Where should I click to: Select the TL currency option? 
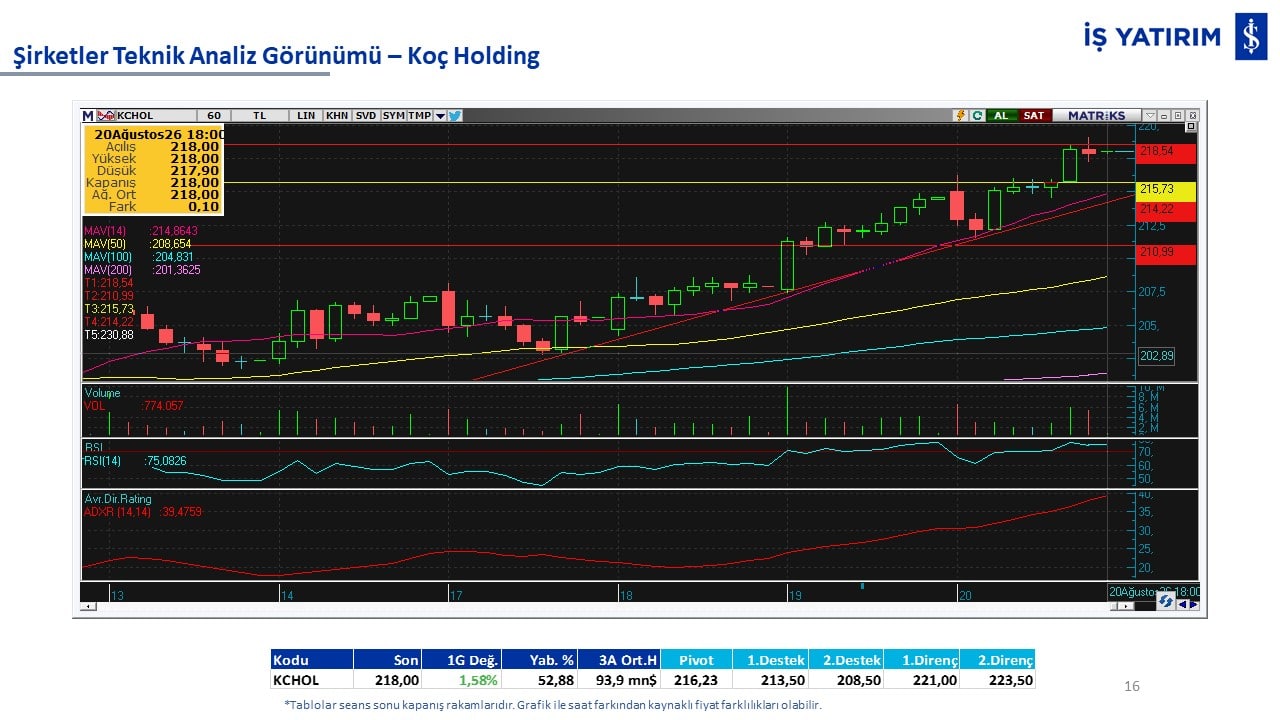click(x=260, y=115)
